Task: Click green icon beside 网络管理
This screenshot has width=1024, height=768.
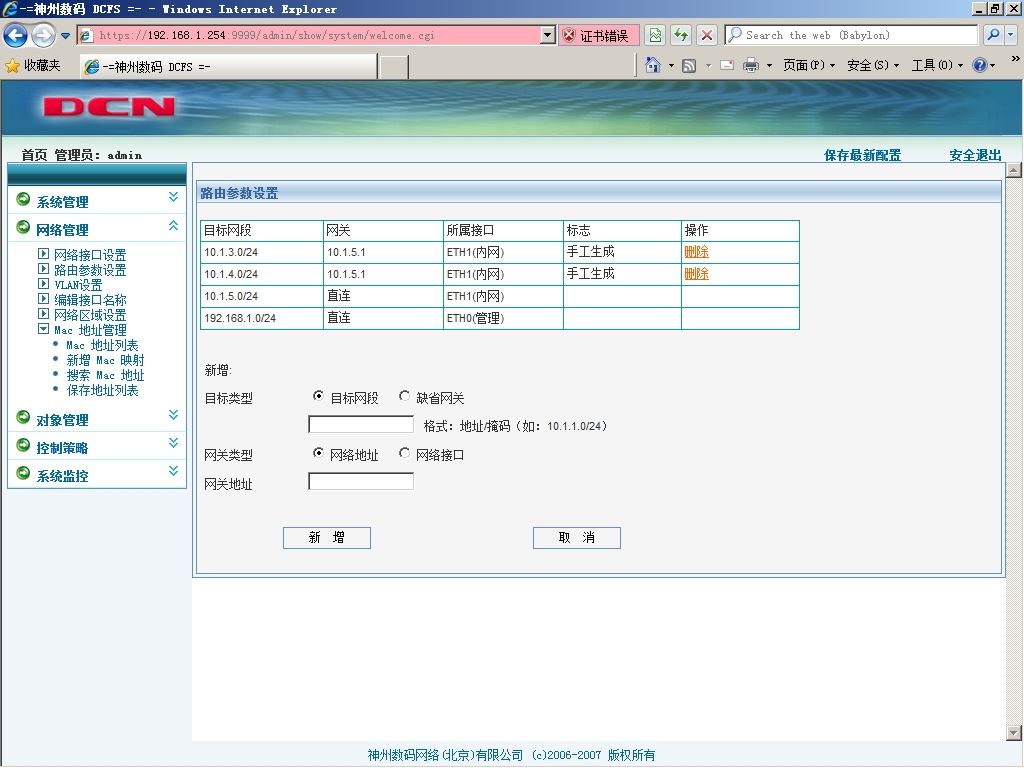Action: click(24, 227)
